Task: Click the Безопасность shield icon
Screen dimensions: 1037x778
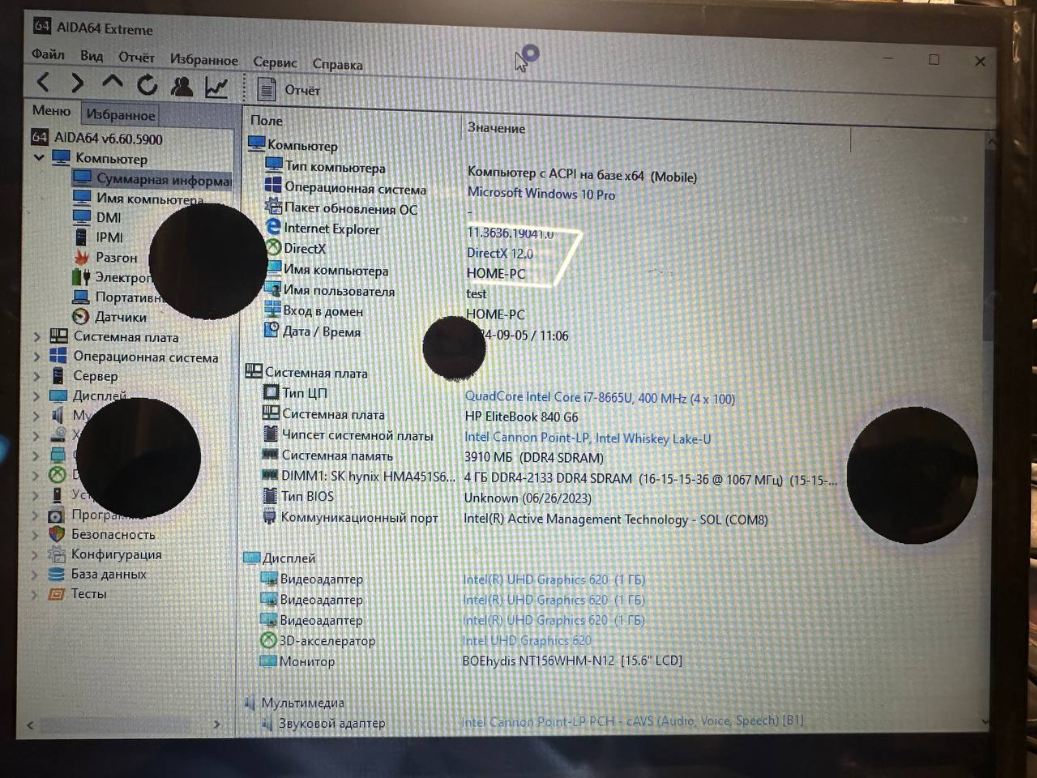Action: 57,533
